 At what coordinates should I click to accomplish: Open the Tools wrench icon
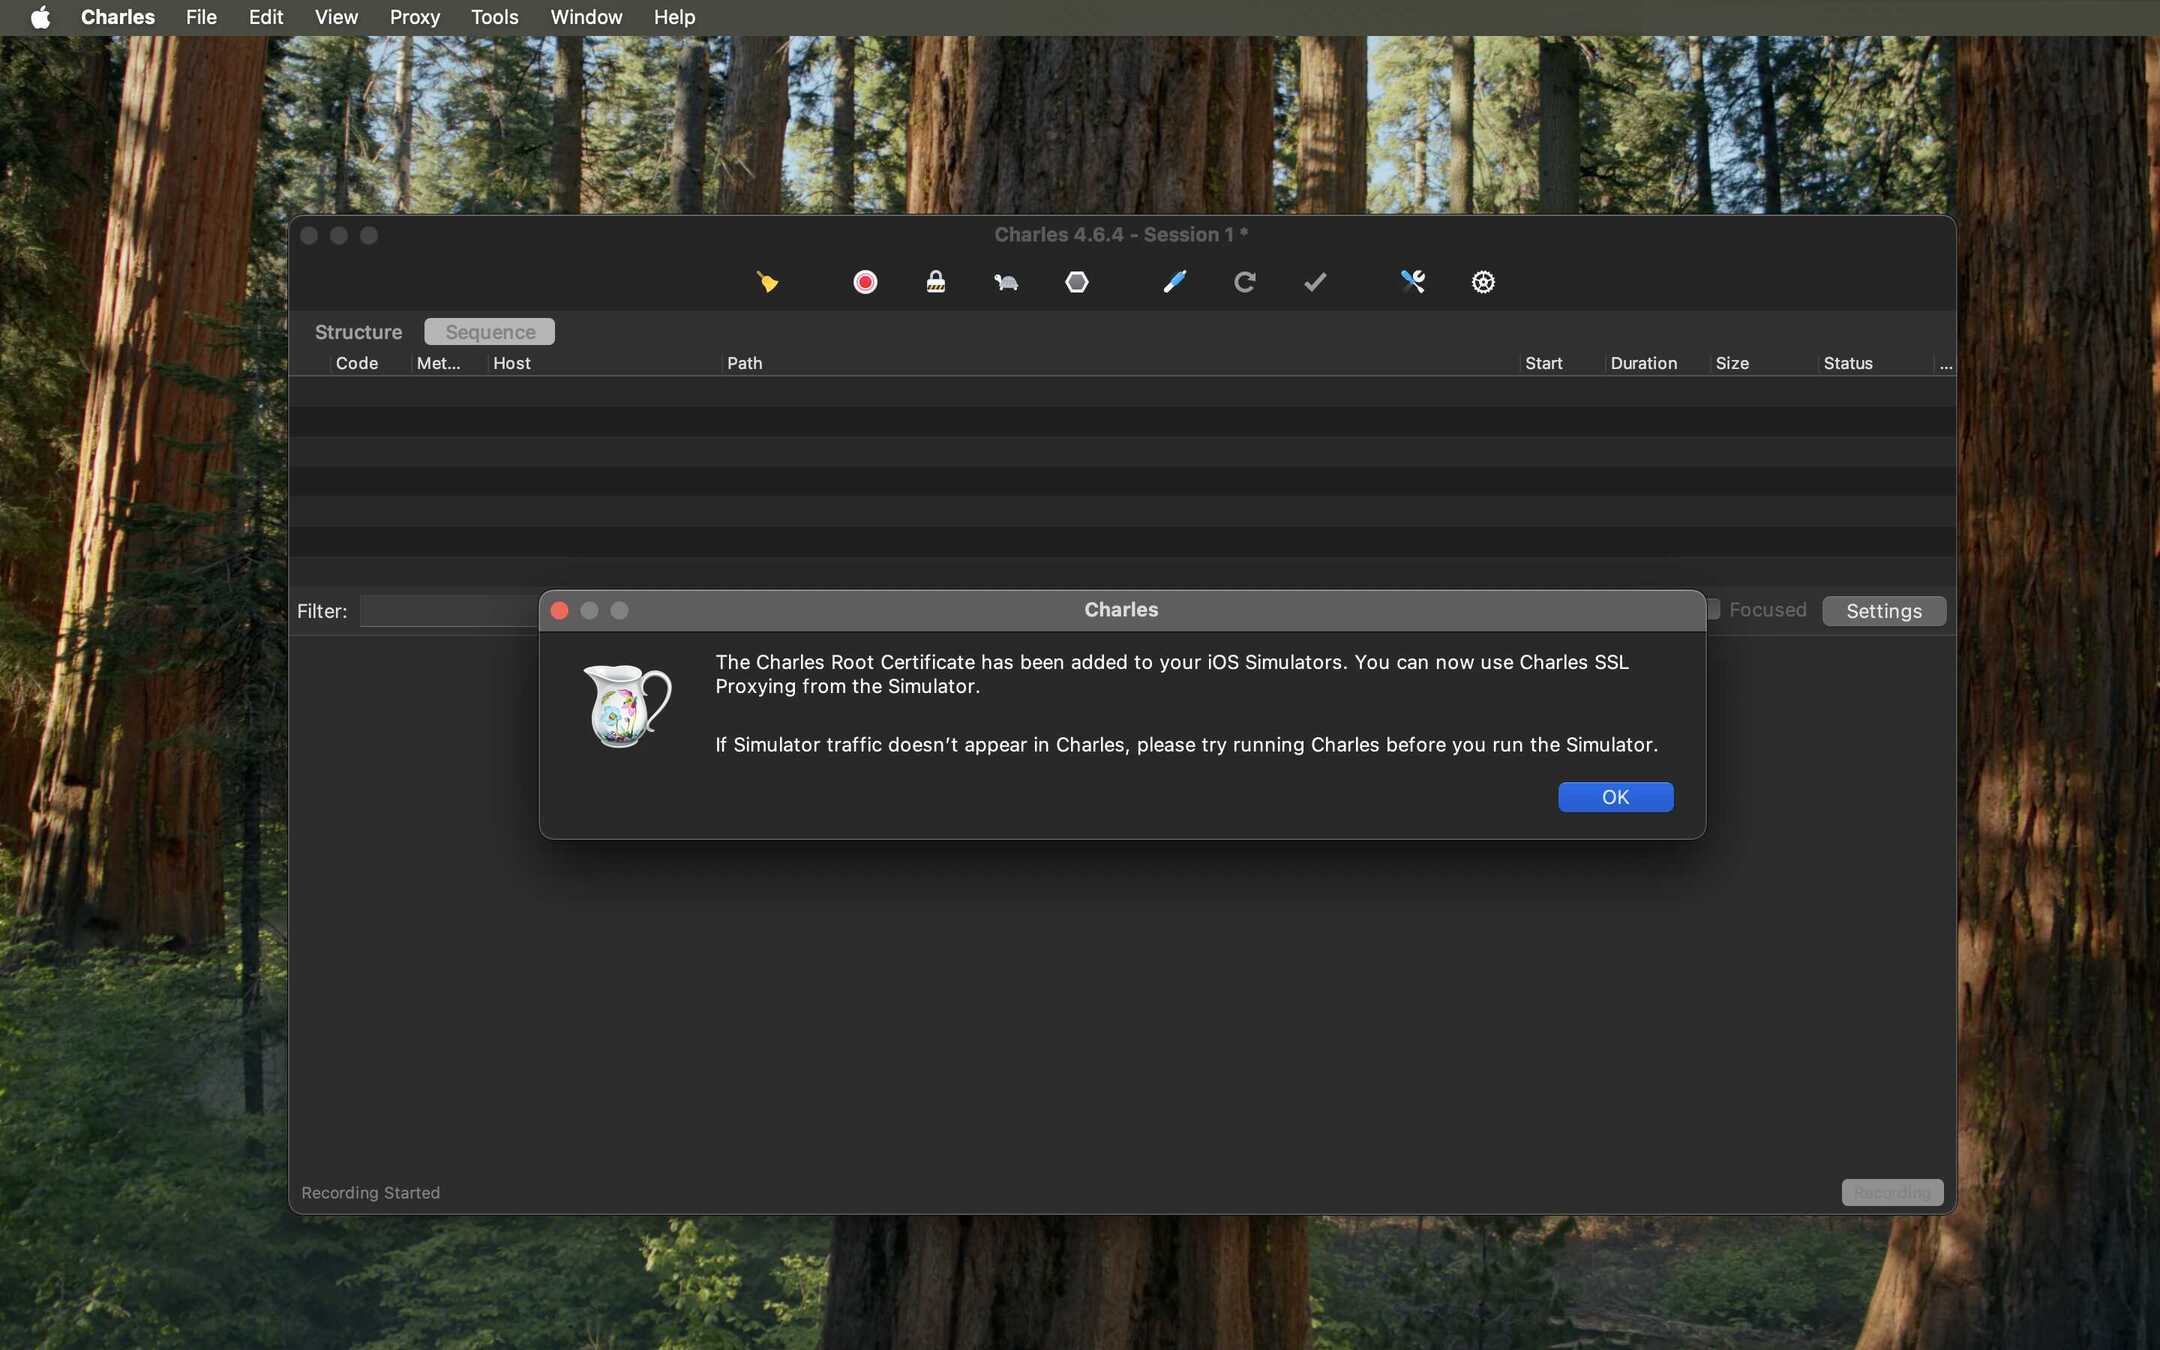[x=1412, y=282]
